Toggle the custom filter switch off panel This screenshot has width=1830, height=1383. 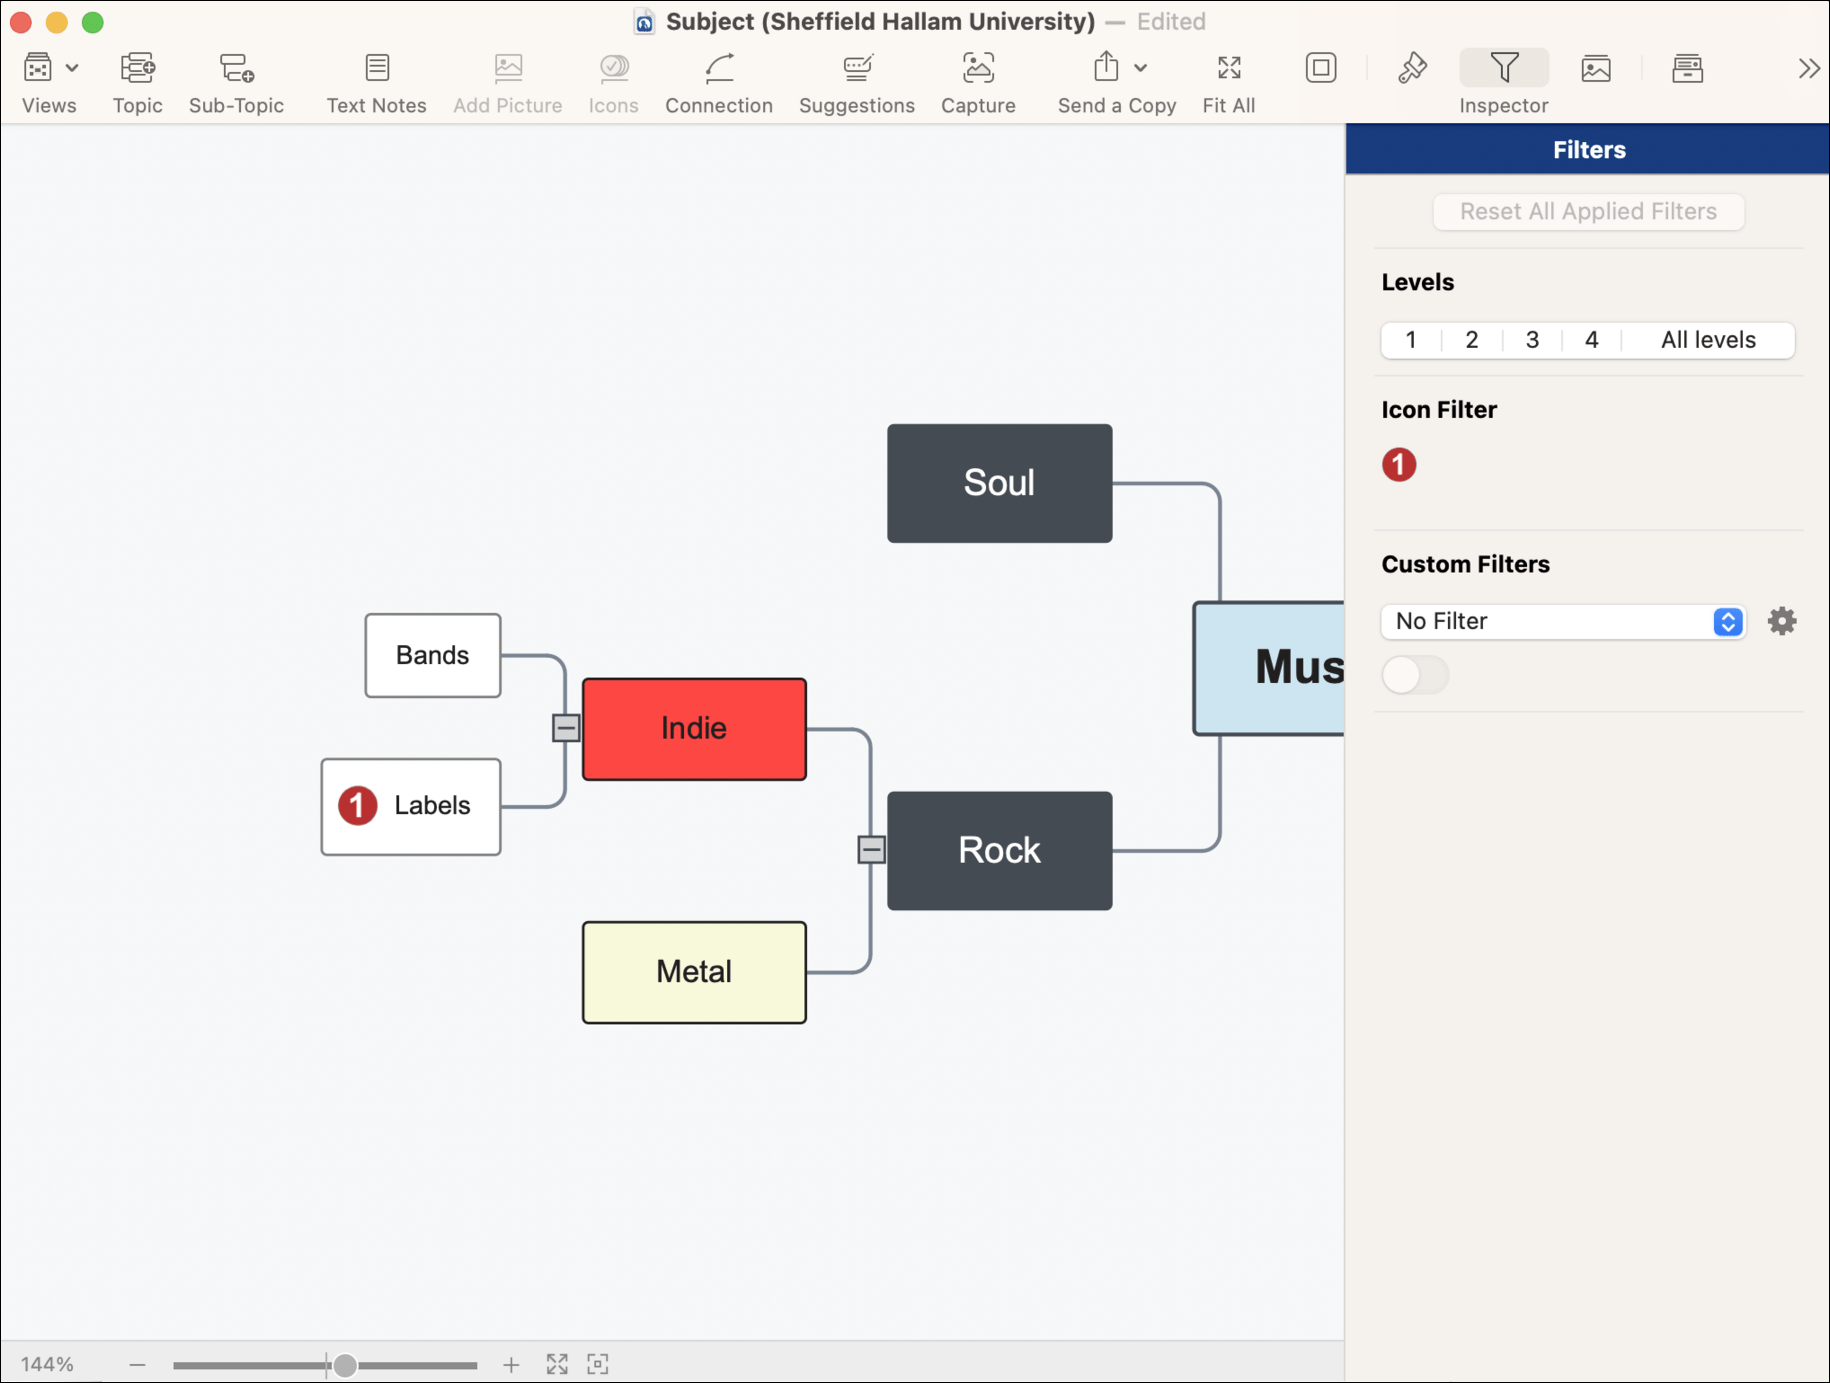(x=1415, y=675)
